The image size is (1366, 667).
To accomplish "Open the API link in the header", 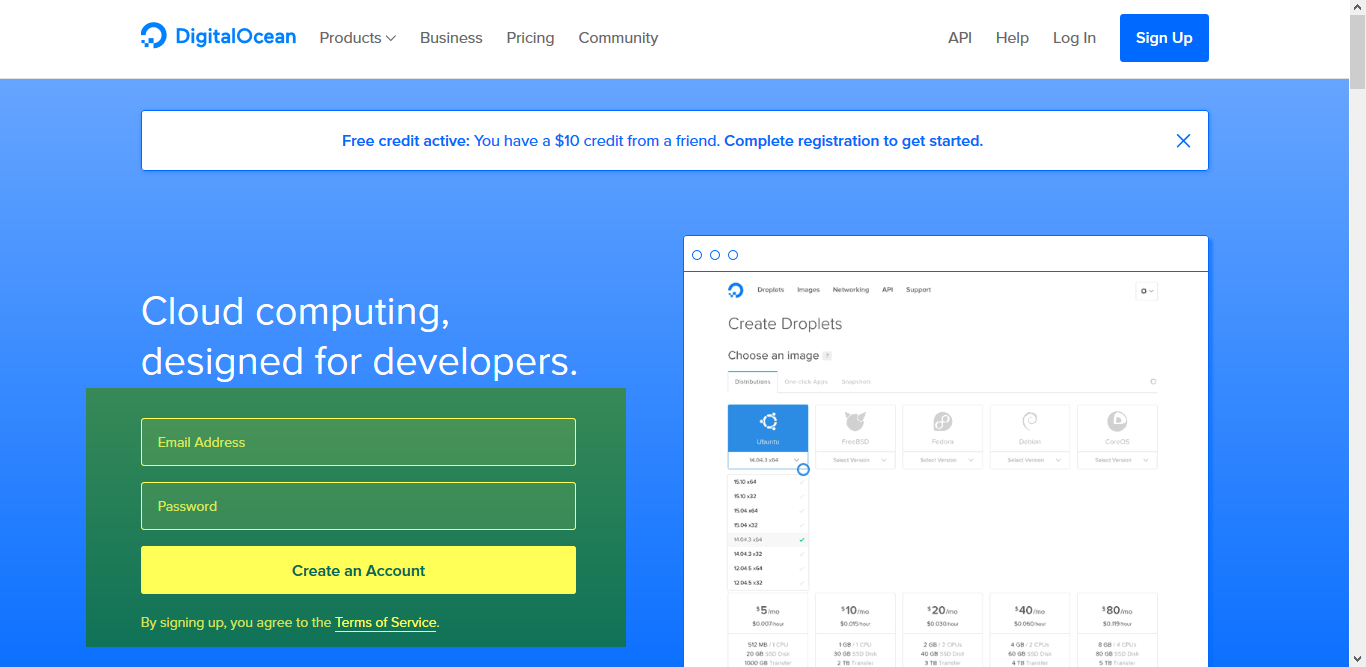I will [960, 38].
